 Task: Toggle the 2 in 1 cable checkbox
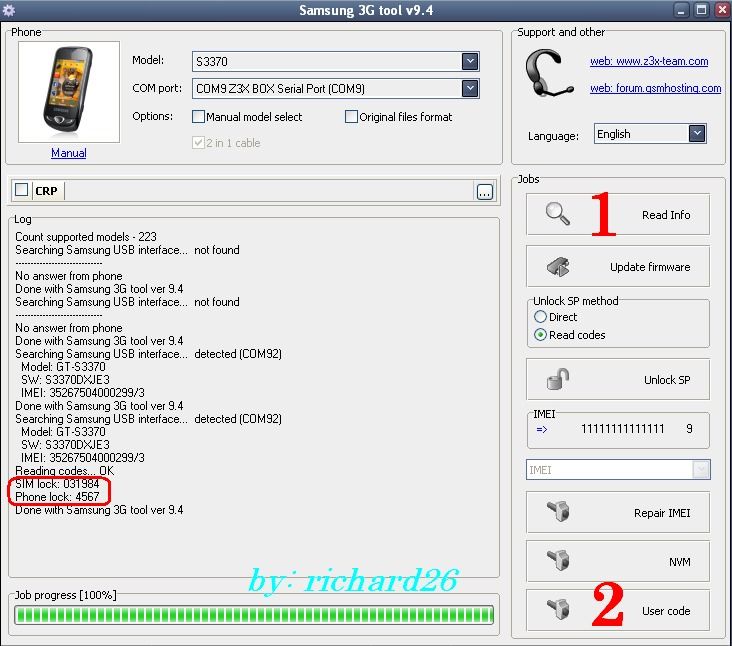pyautogui.click(x=198, y=142)
